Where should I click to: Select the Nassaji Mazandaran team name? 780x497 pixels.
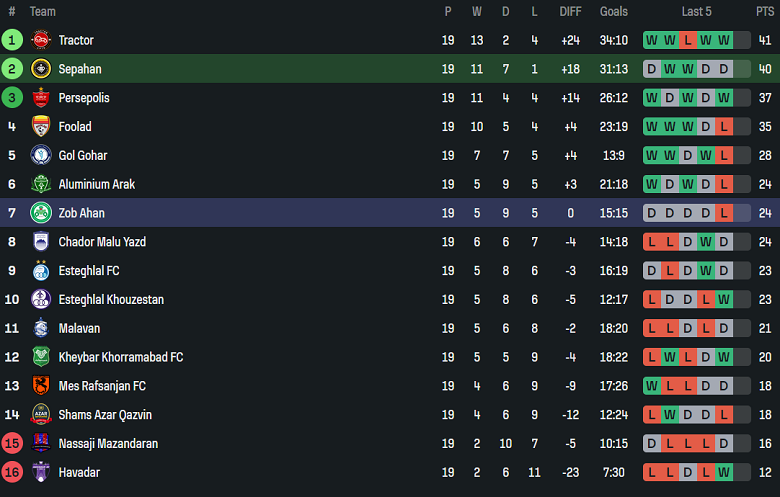108,444
